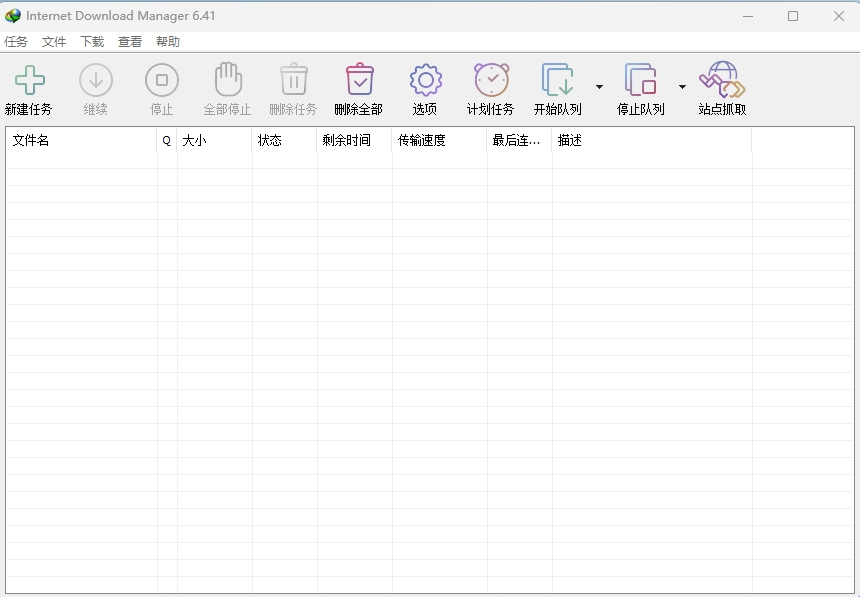Open the 下载 (Downloads) menu
The image size is (860, 597).
pyautogui.click(x=90, y=41)
